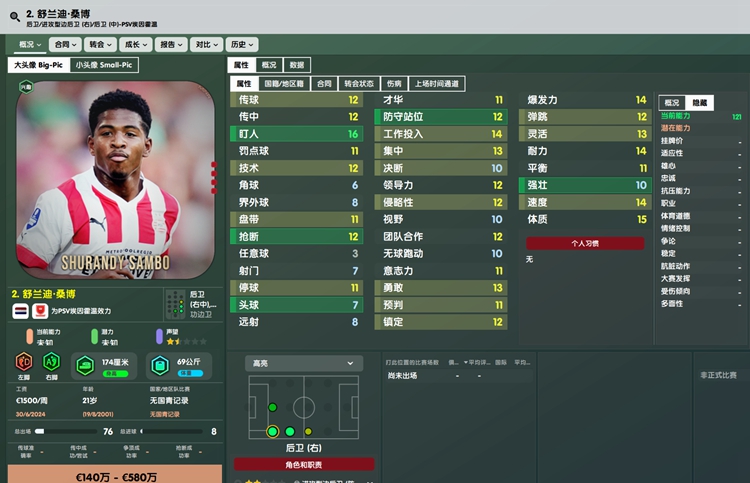Switch to the 伤病 tab
Screen dimensions: 750x483
coord(394,84)
